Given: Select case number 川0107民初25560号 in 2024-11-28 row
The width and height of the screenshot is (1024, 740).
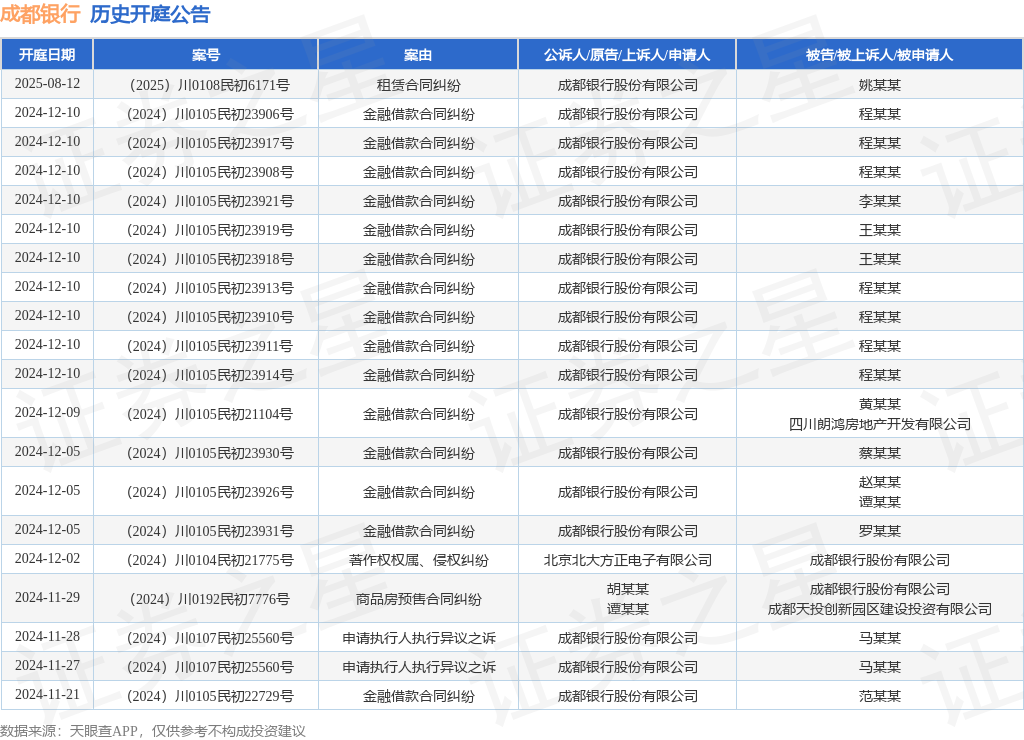Looking at the screenshot, I should [x=210, y=639].
